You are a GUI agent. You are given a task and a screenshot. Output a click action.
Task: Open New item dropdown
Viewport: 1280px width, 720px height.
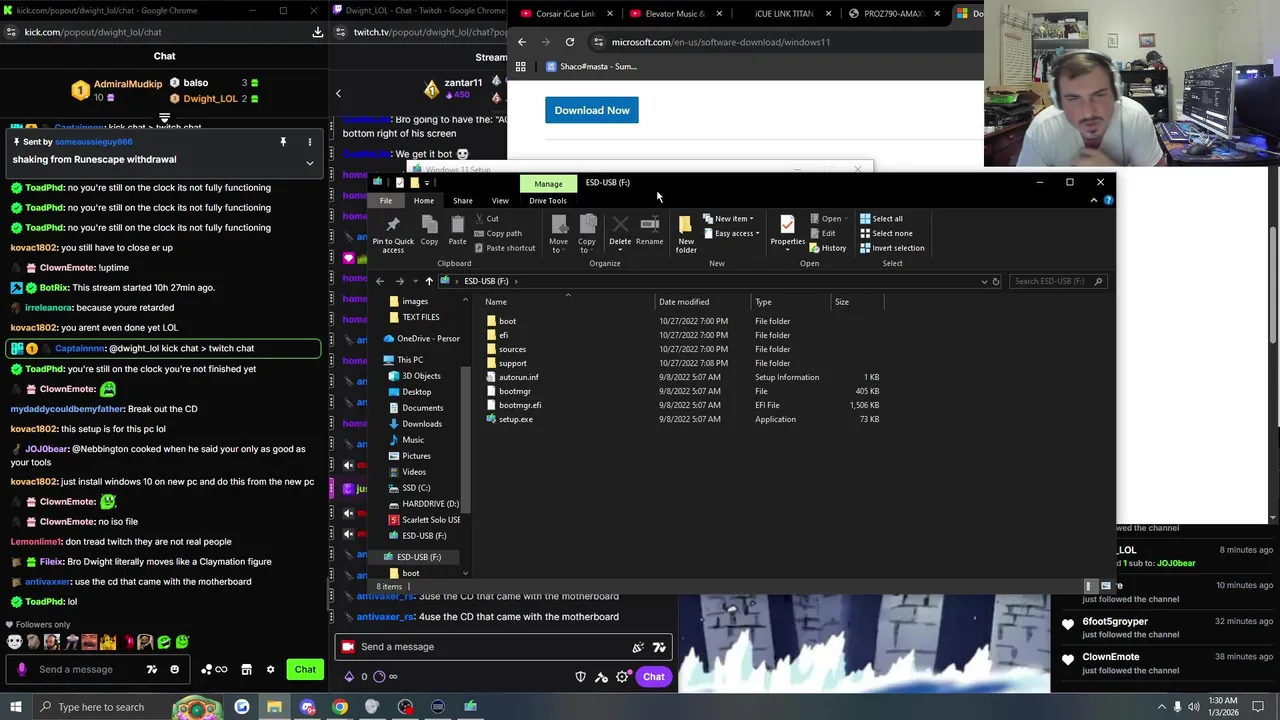pyautogui.click(x=729, y=219)
